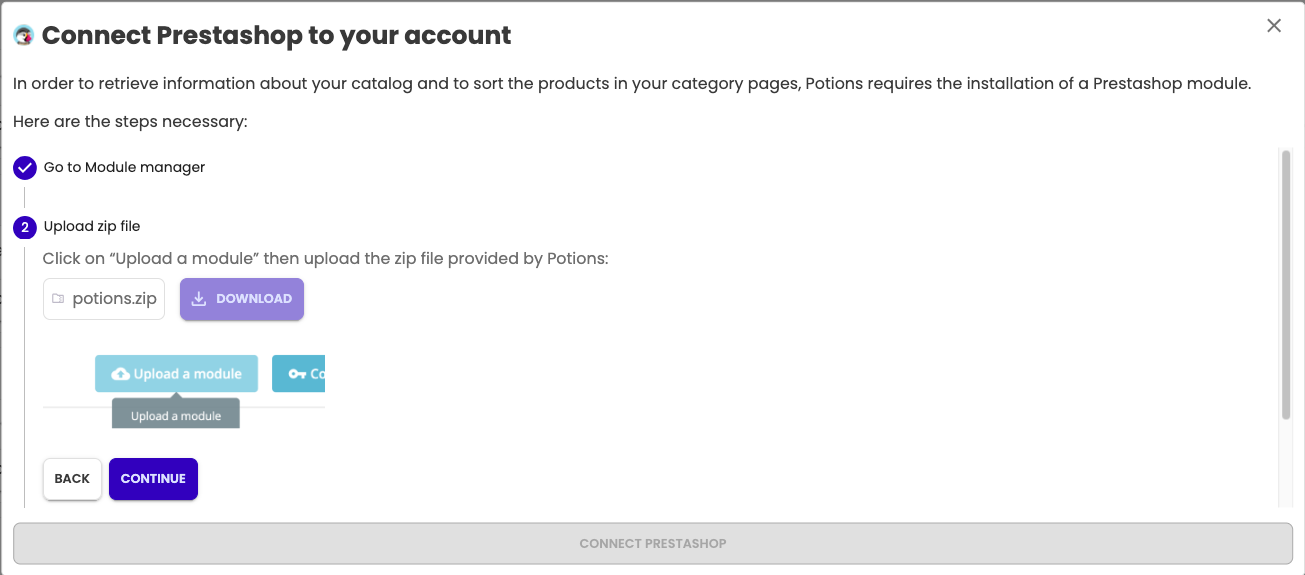Screen dimensions: 1305x575
Task: Click the completed step checkmark icon
Action: (25, 168)
